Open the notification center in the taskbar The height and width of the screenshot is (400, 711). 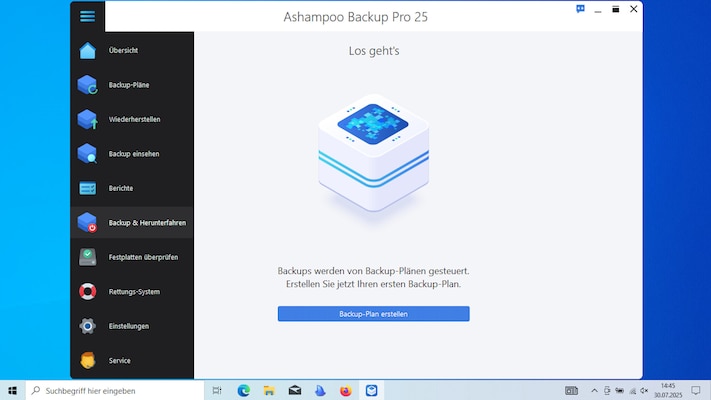[696, 391]
